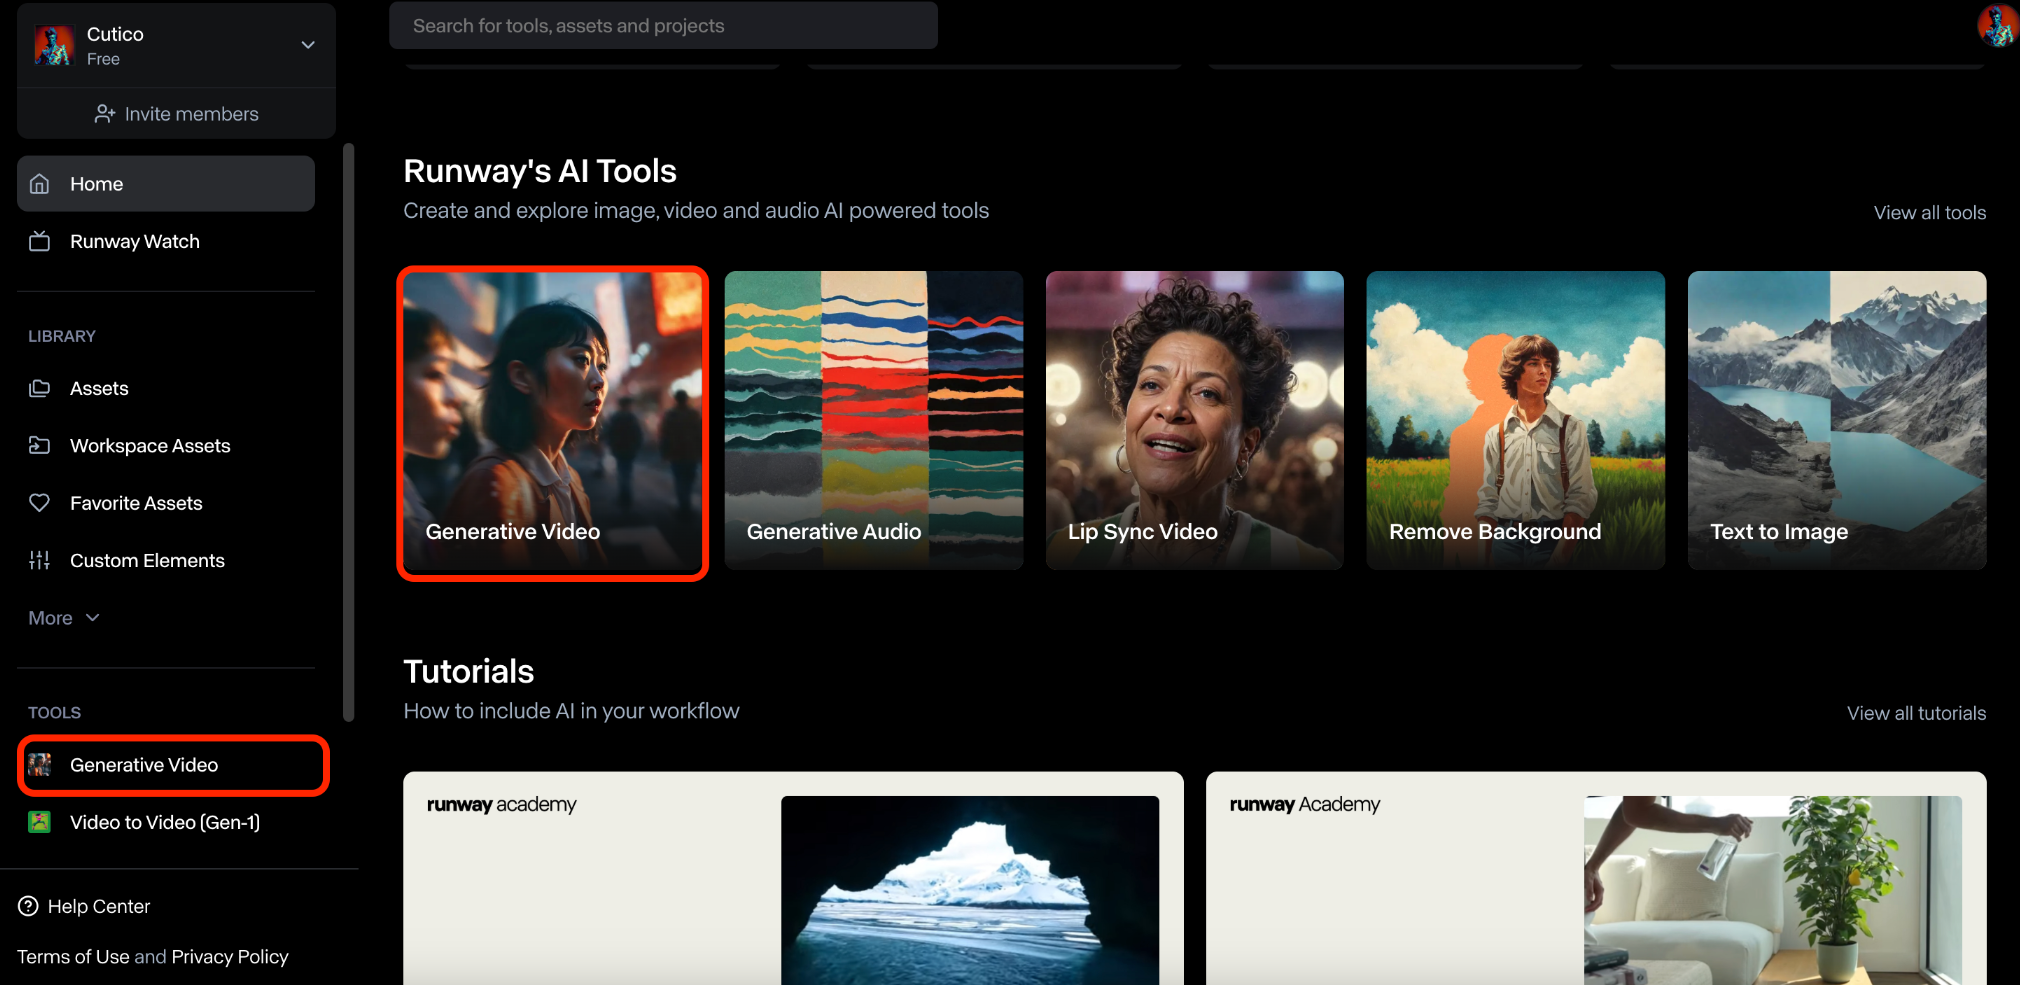The width and height of the screenshot is (2020, 985).
Task: Select Video to Video (Gen-1) tool
Action: (x=166, y=822)
